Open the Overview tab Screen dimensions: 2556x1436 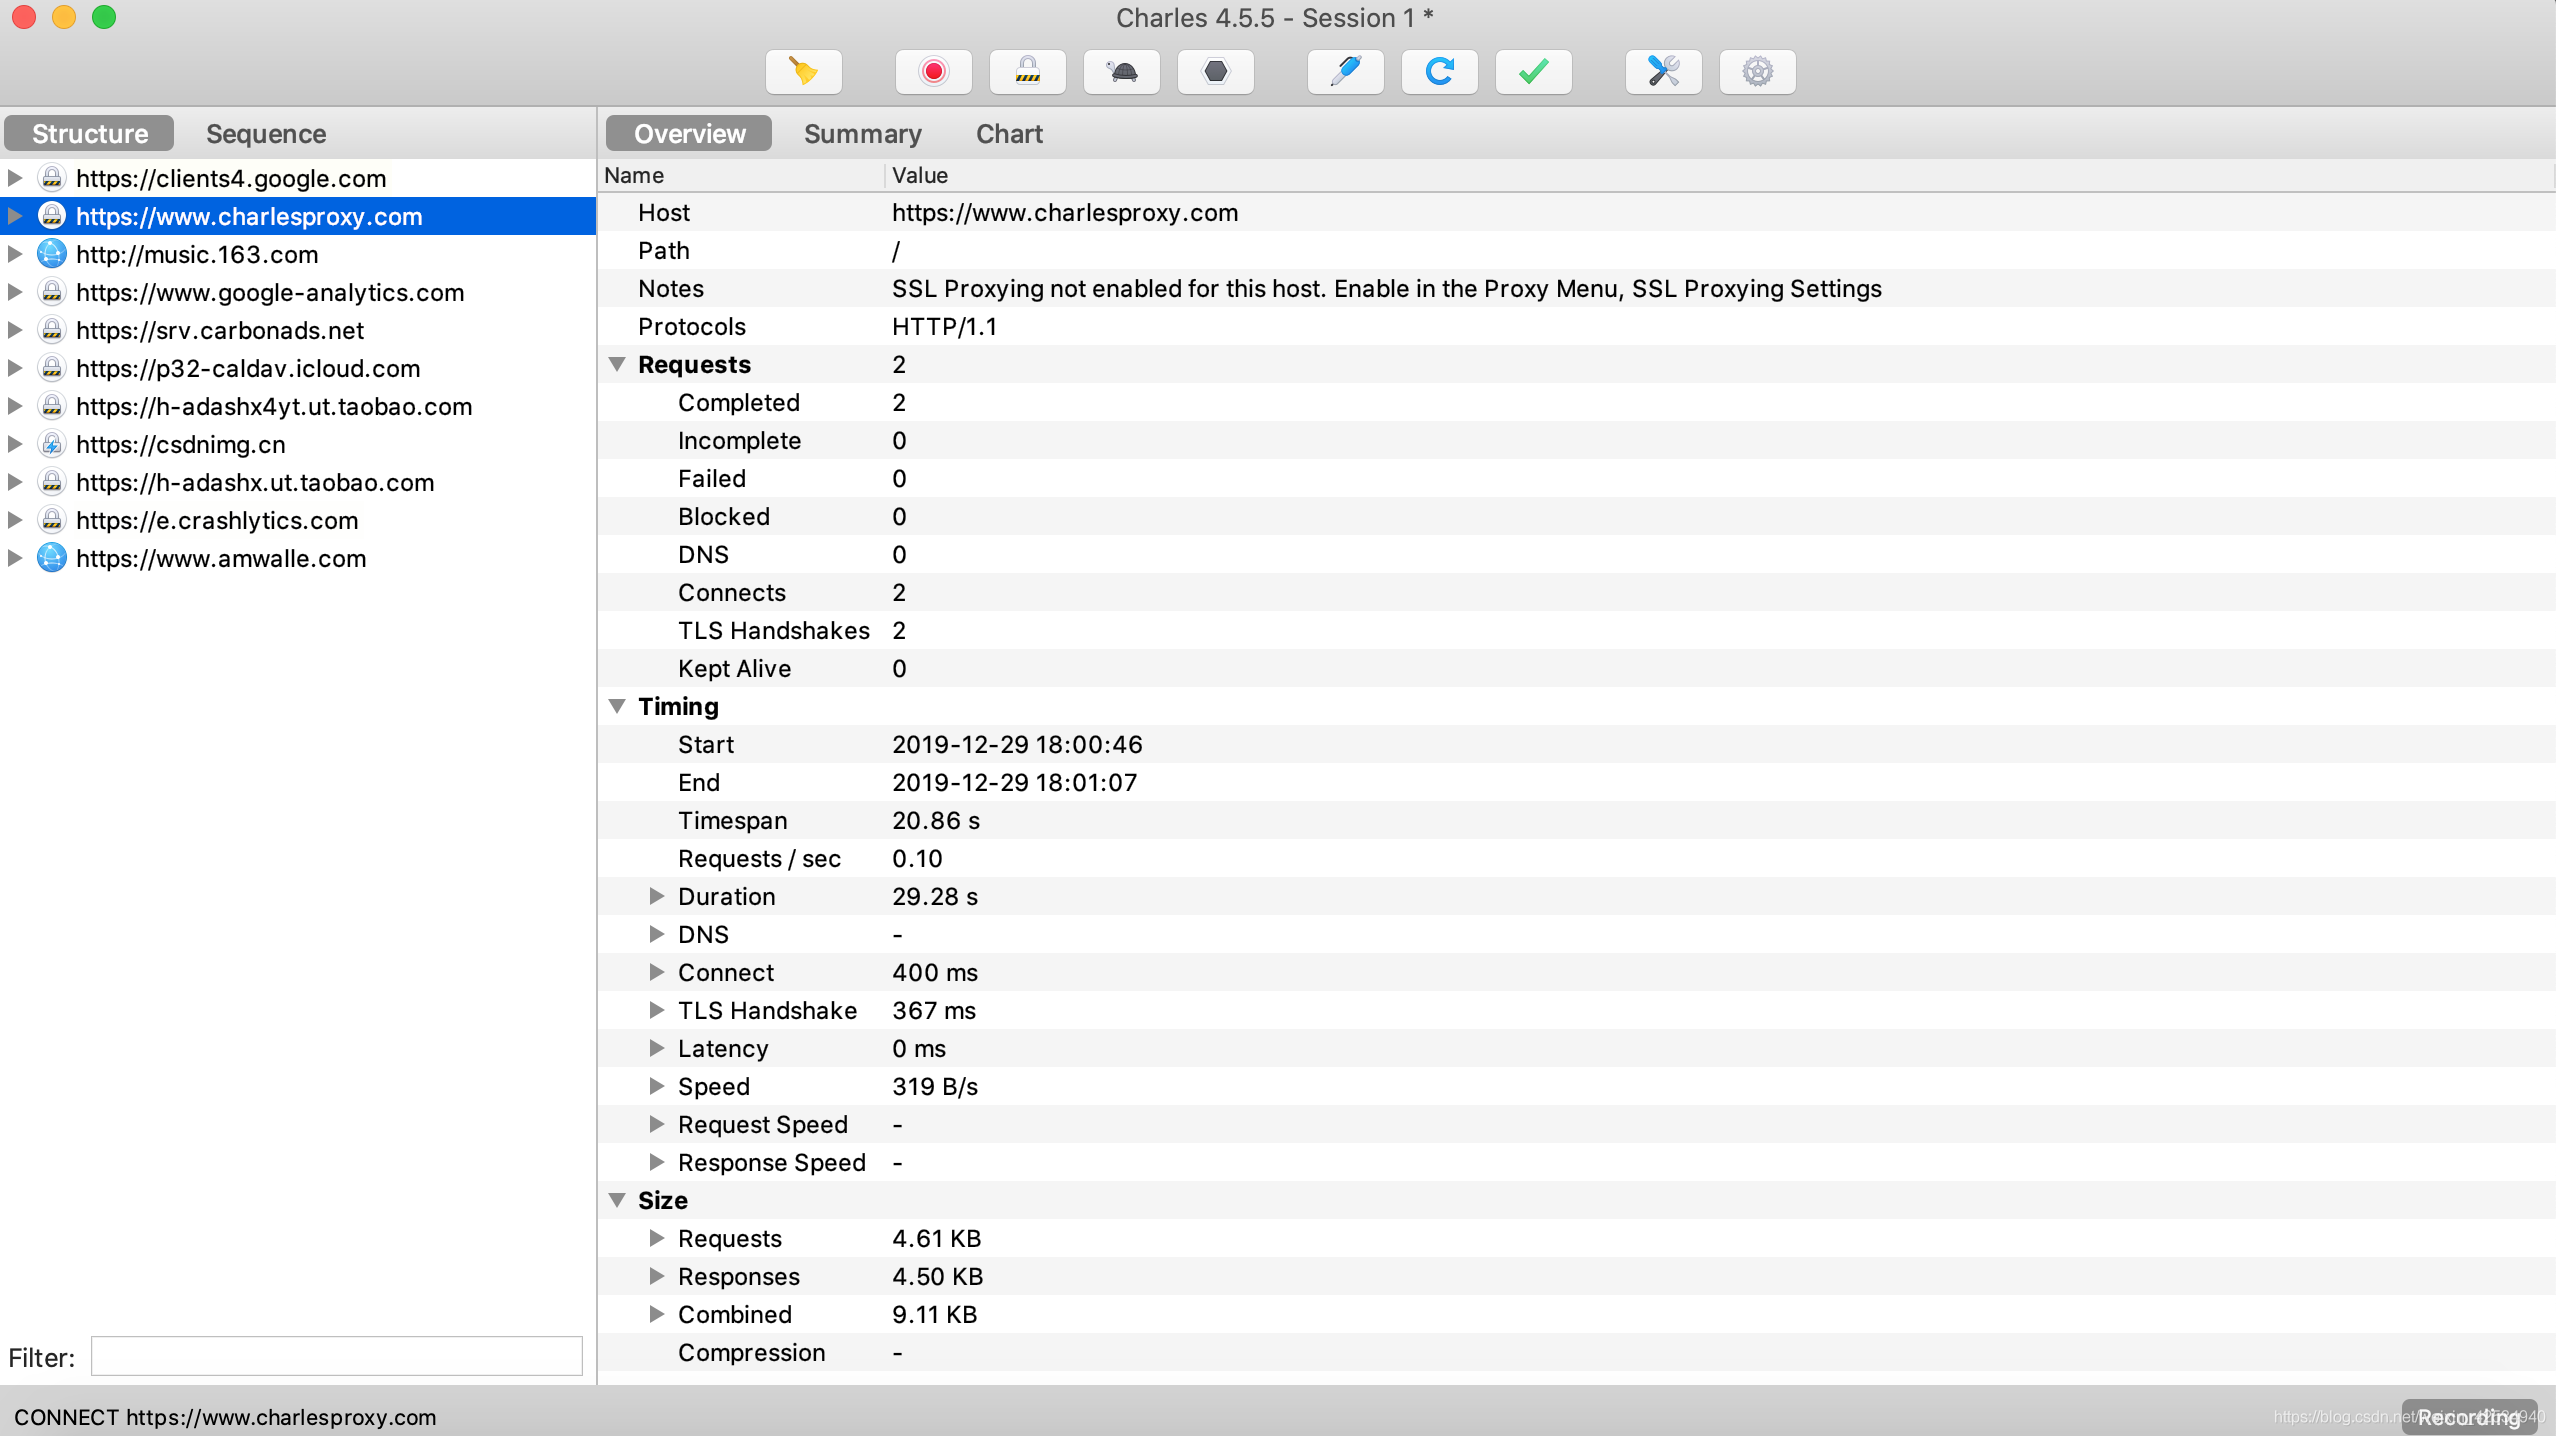[x=689, y=133]
